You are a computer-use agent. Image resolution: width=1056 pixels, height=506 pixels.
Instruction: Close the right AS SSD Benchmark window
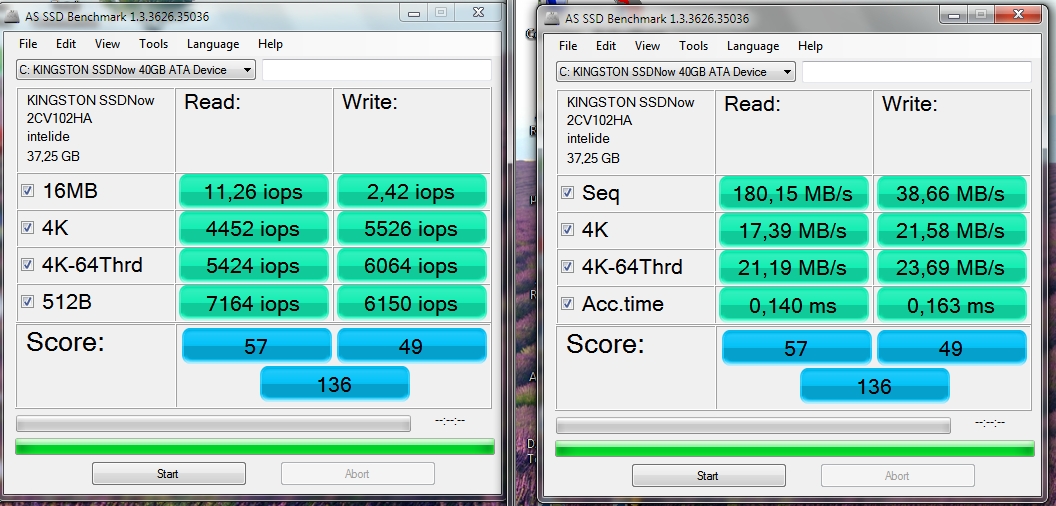point(1018,13)
